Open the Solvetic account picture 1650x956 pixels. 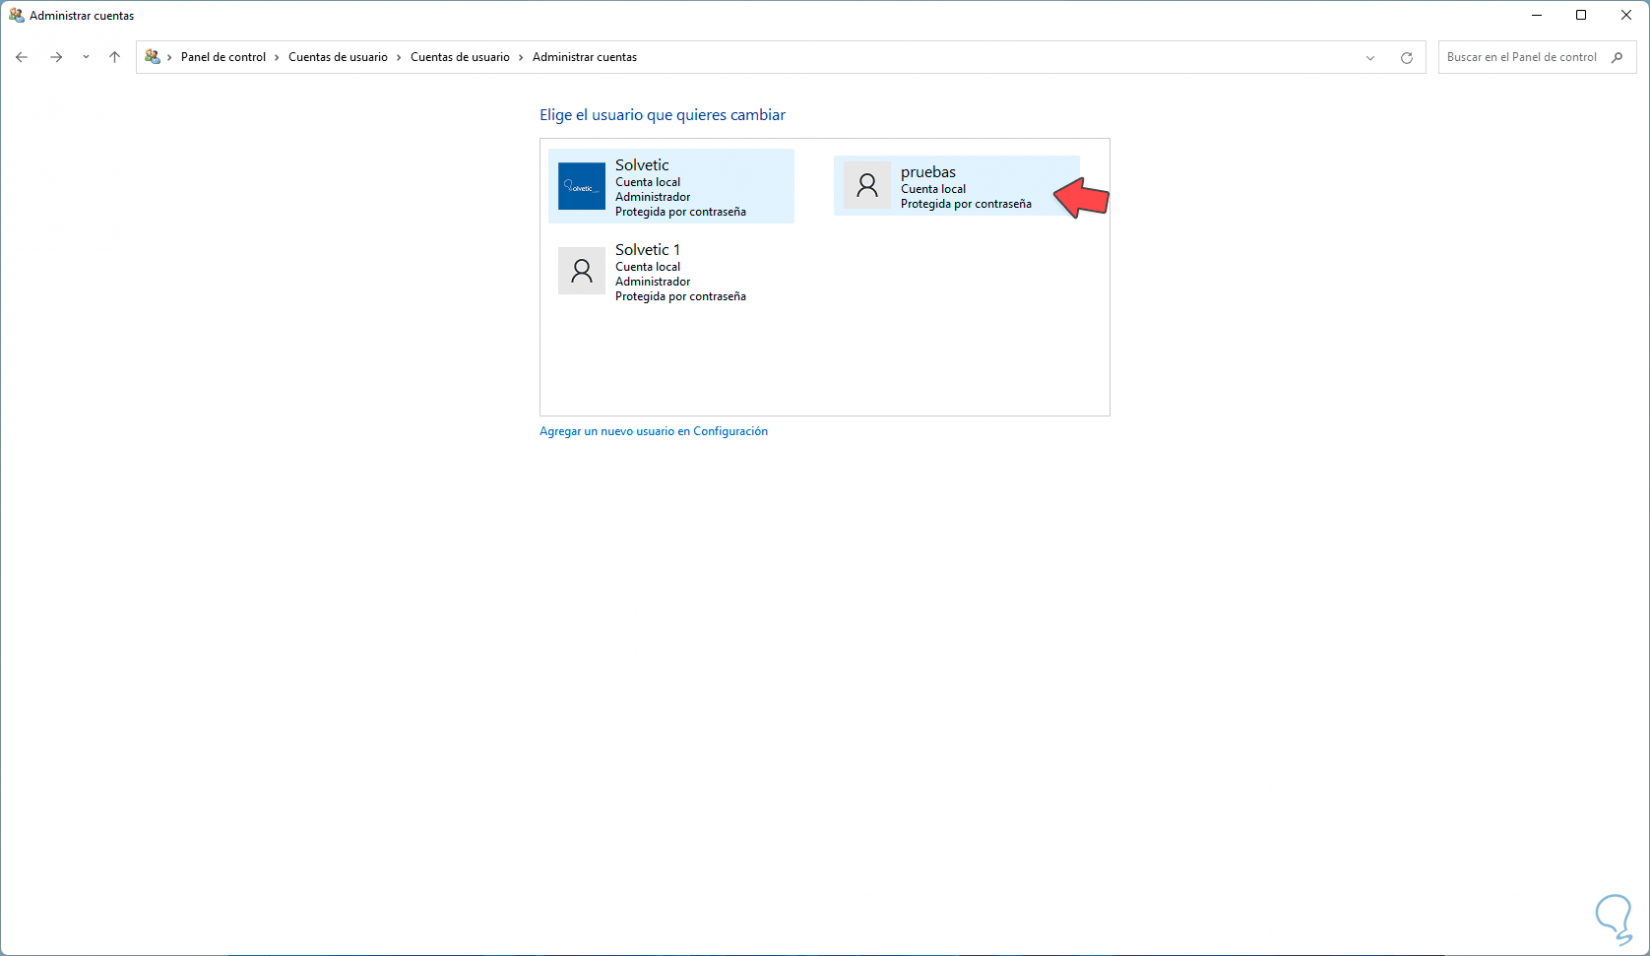581,186
